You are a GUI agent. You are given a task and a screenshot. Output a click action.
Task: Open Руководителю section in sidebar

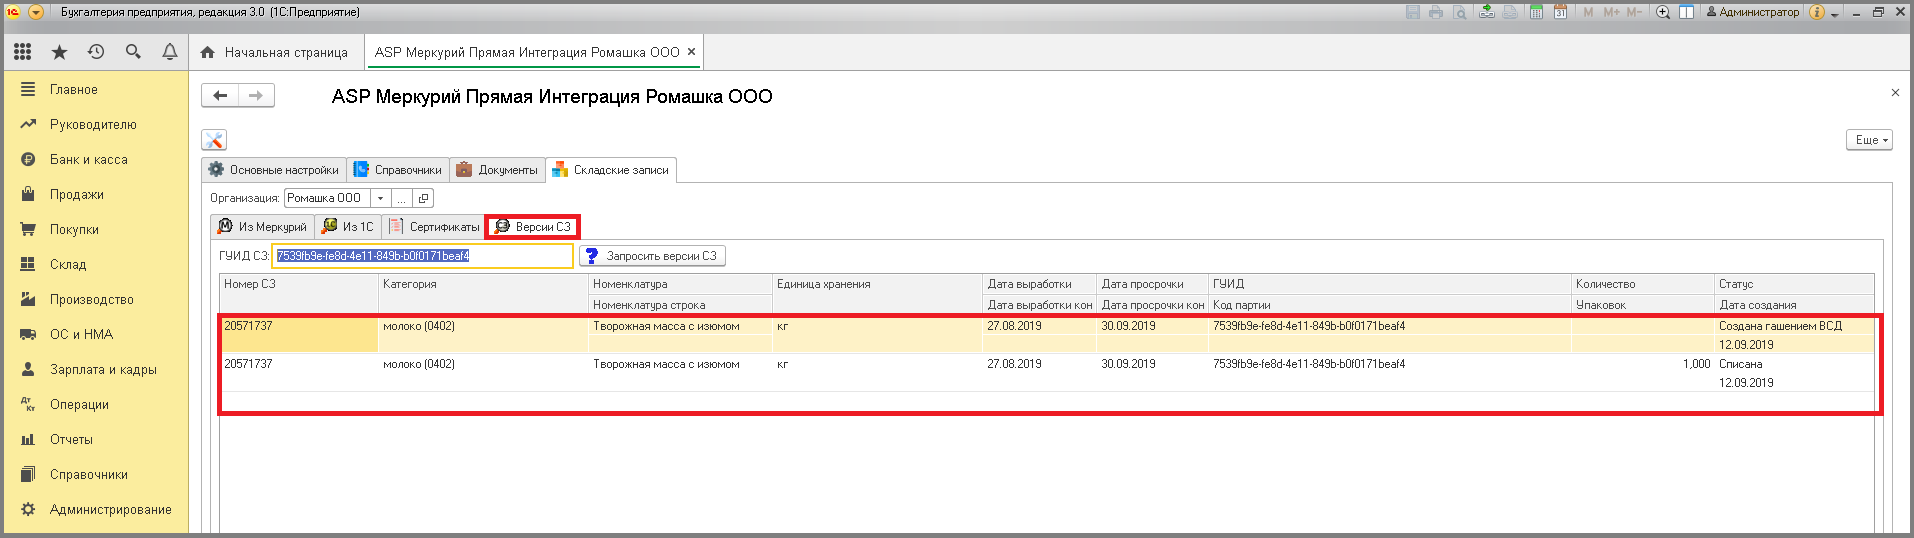(96, 124)
